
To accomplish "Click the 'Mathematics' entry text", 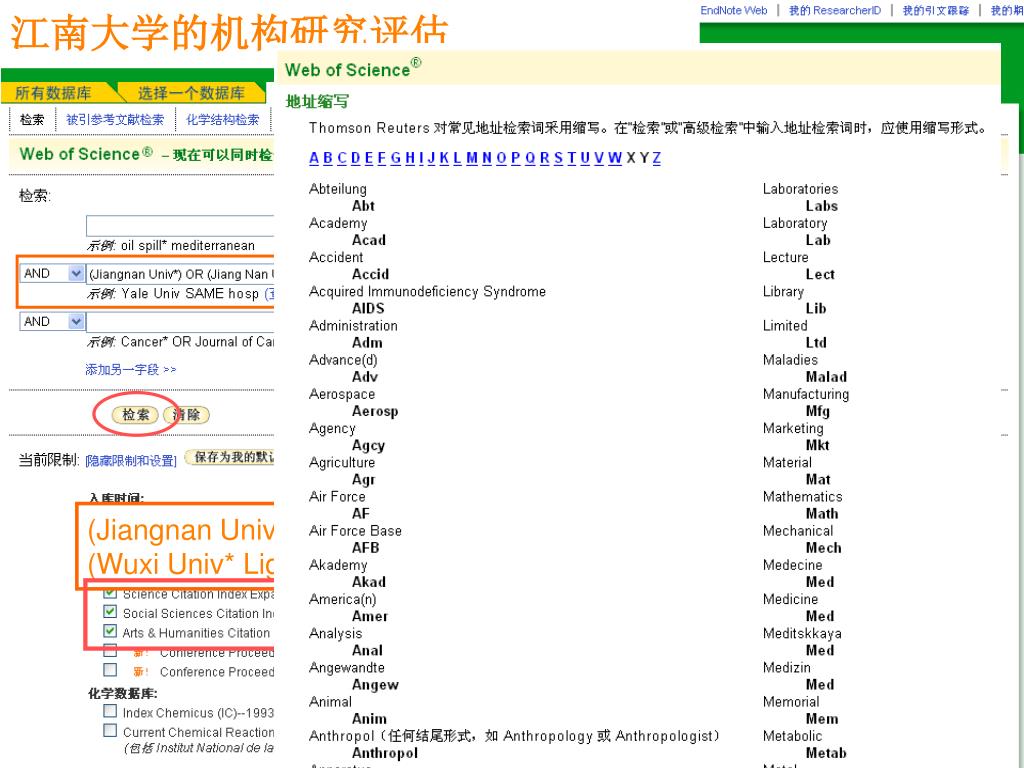I will pos(803,497).
